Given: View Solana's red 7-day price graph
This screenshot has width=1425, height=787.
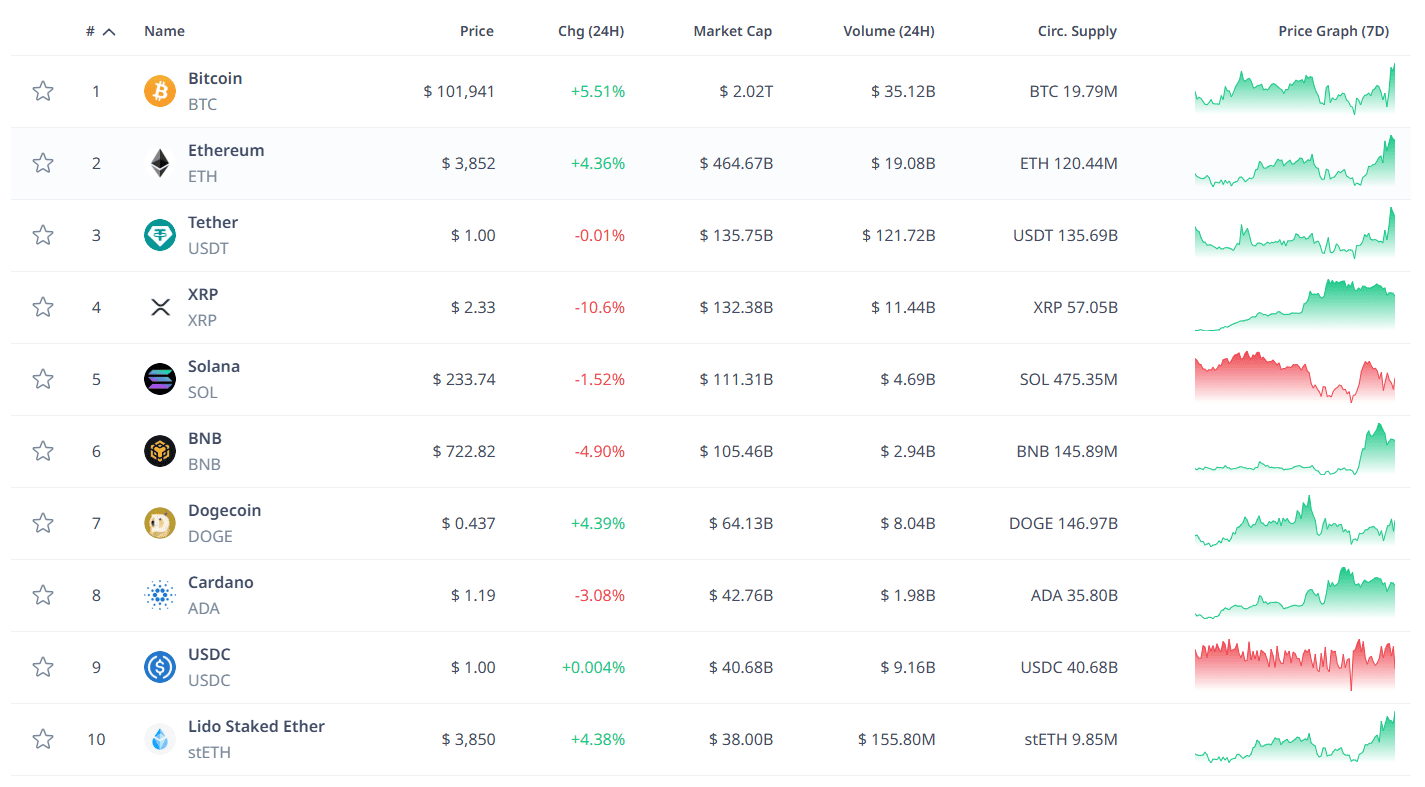Looking at the screenshot, I should (1295, 377).
